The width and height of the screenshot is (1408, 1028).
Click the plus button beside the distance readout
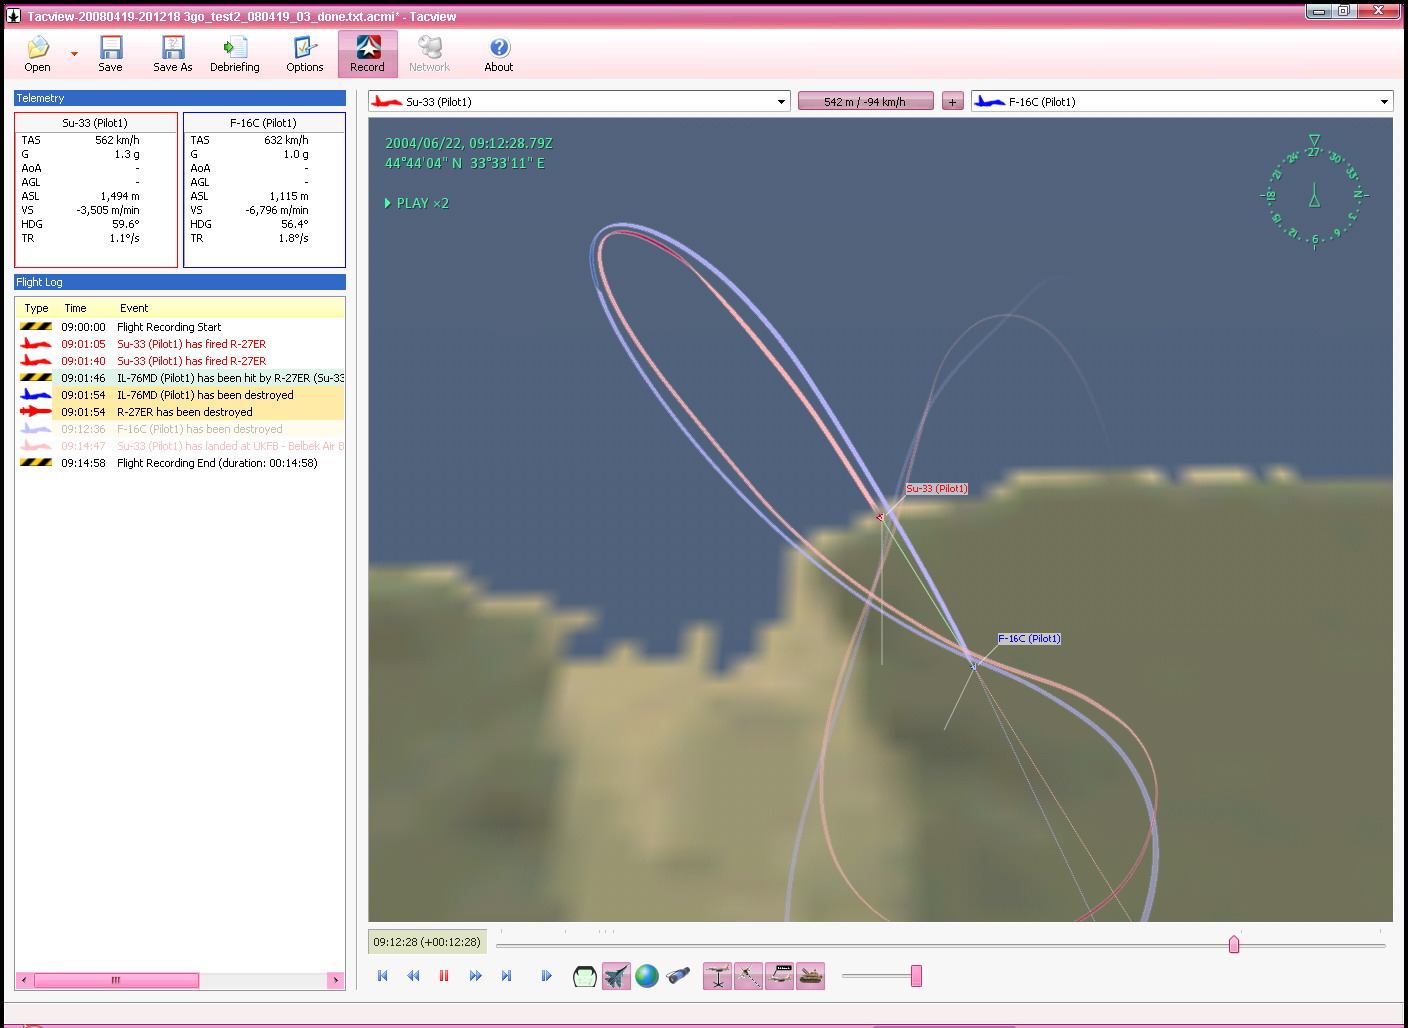click(x=953, y=102)
